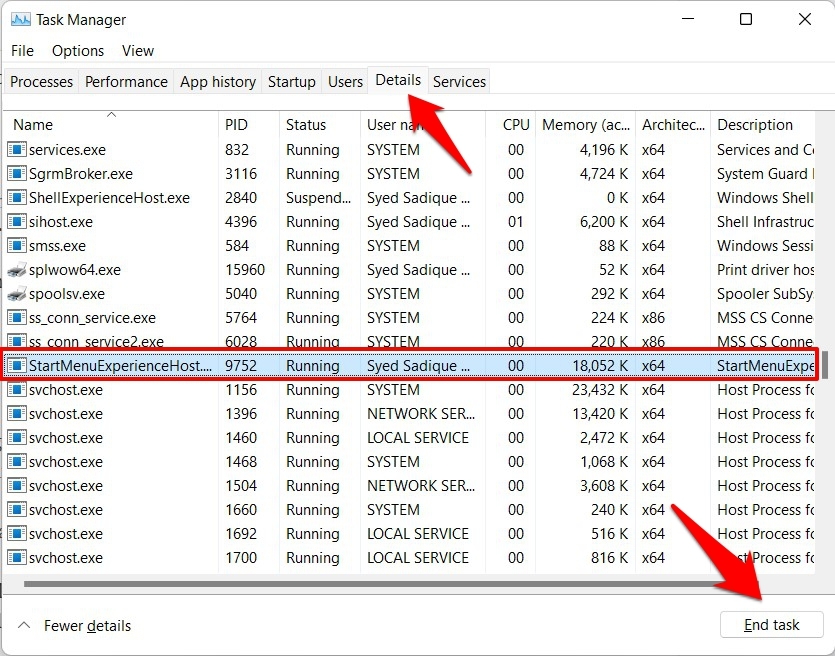Click the printer icon beside splwow64.exe
This screenshot has height=656, width=835.
click(x=17, y=269)
